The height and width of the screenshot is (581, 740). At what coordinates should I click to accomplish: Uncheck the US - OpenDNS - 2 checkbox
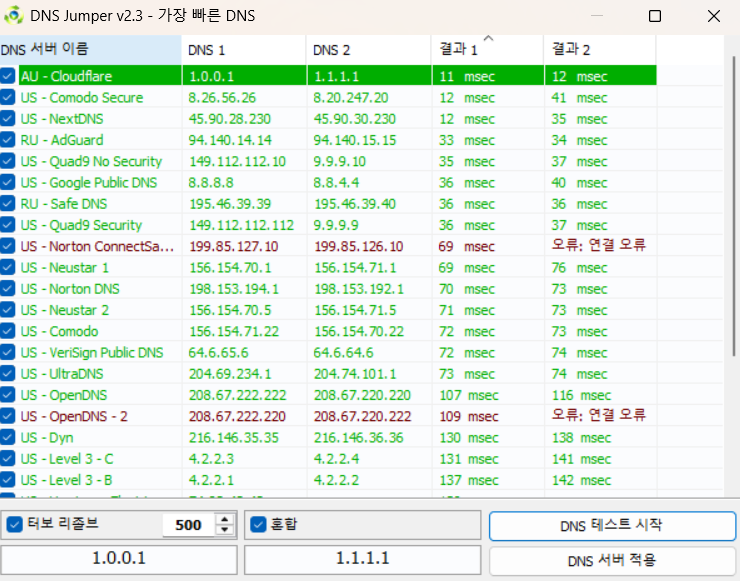pos(8,416)
